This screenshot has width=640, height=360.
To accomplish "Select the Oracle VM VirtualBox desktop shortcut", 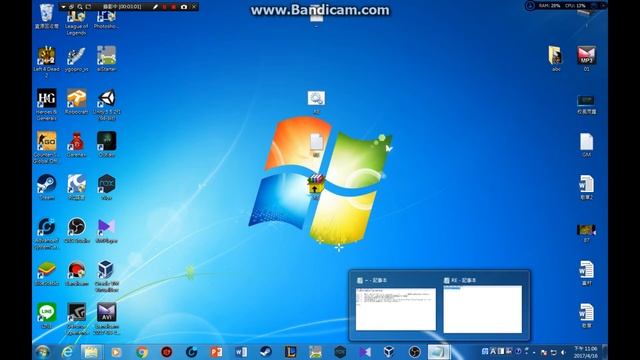I will tap(107, 276).
